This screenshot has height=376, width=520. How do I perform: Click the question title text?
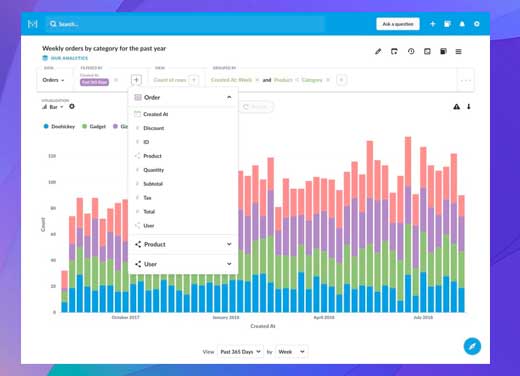pyautogui.click(x=104, y=48)
